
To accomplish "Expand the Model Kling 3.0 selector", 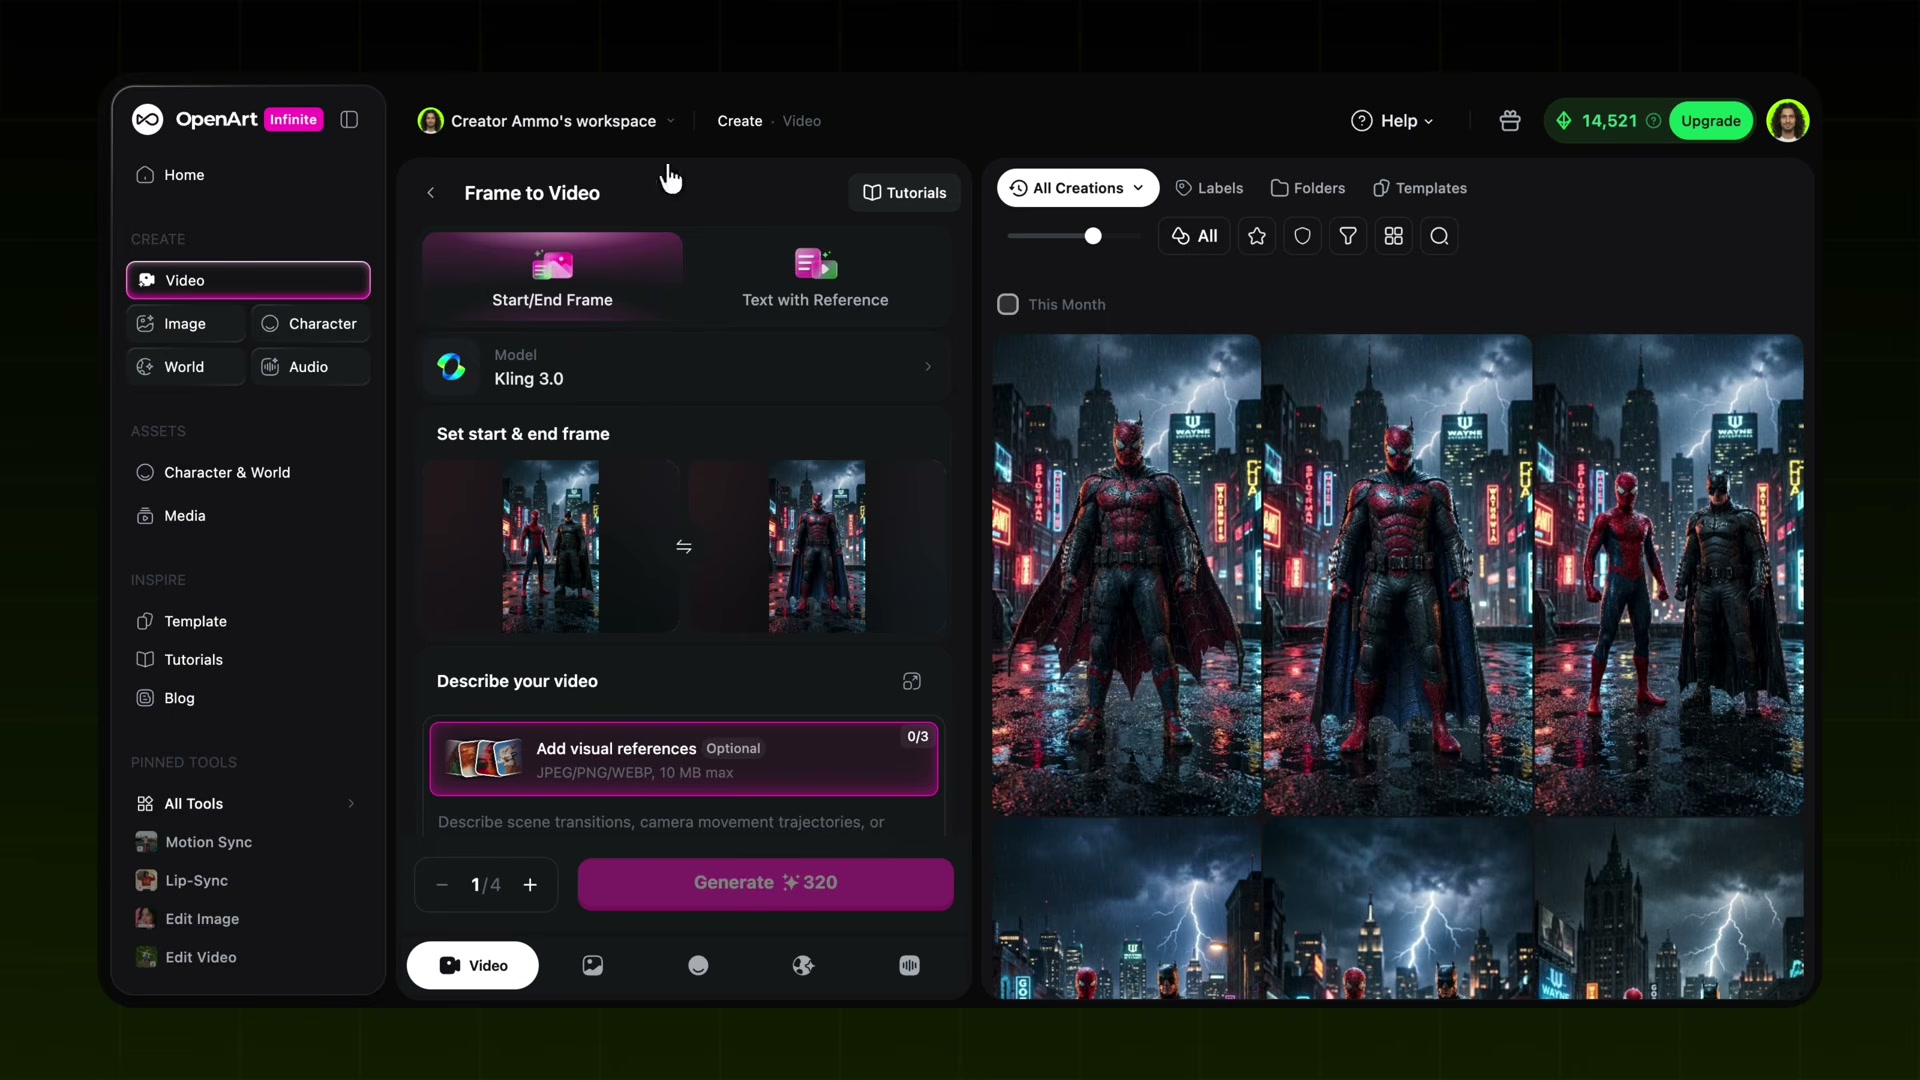I will click(685, 367).
